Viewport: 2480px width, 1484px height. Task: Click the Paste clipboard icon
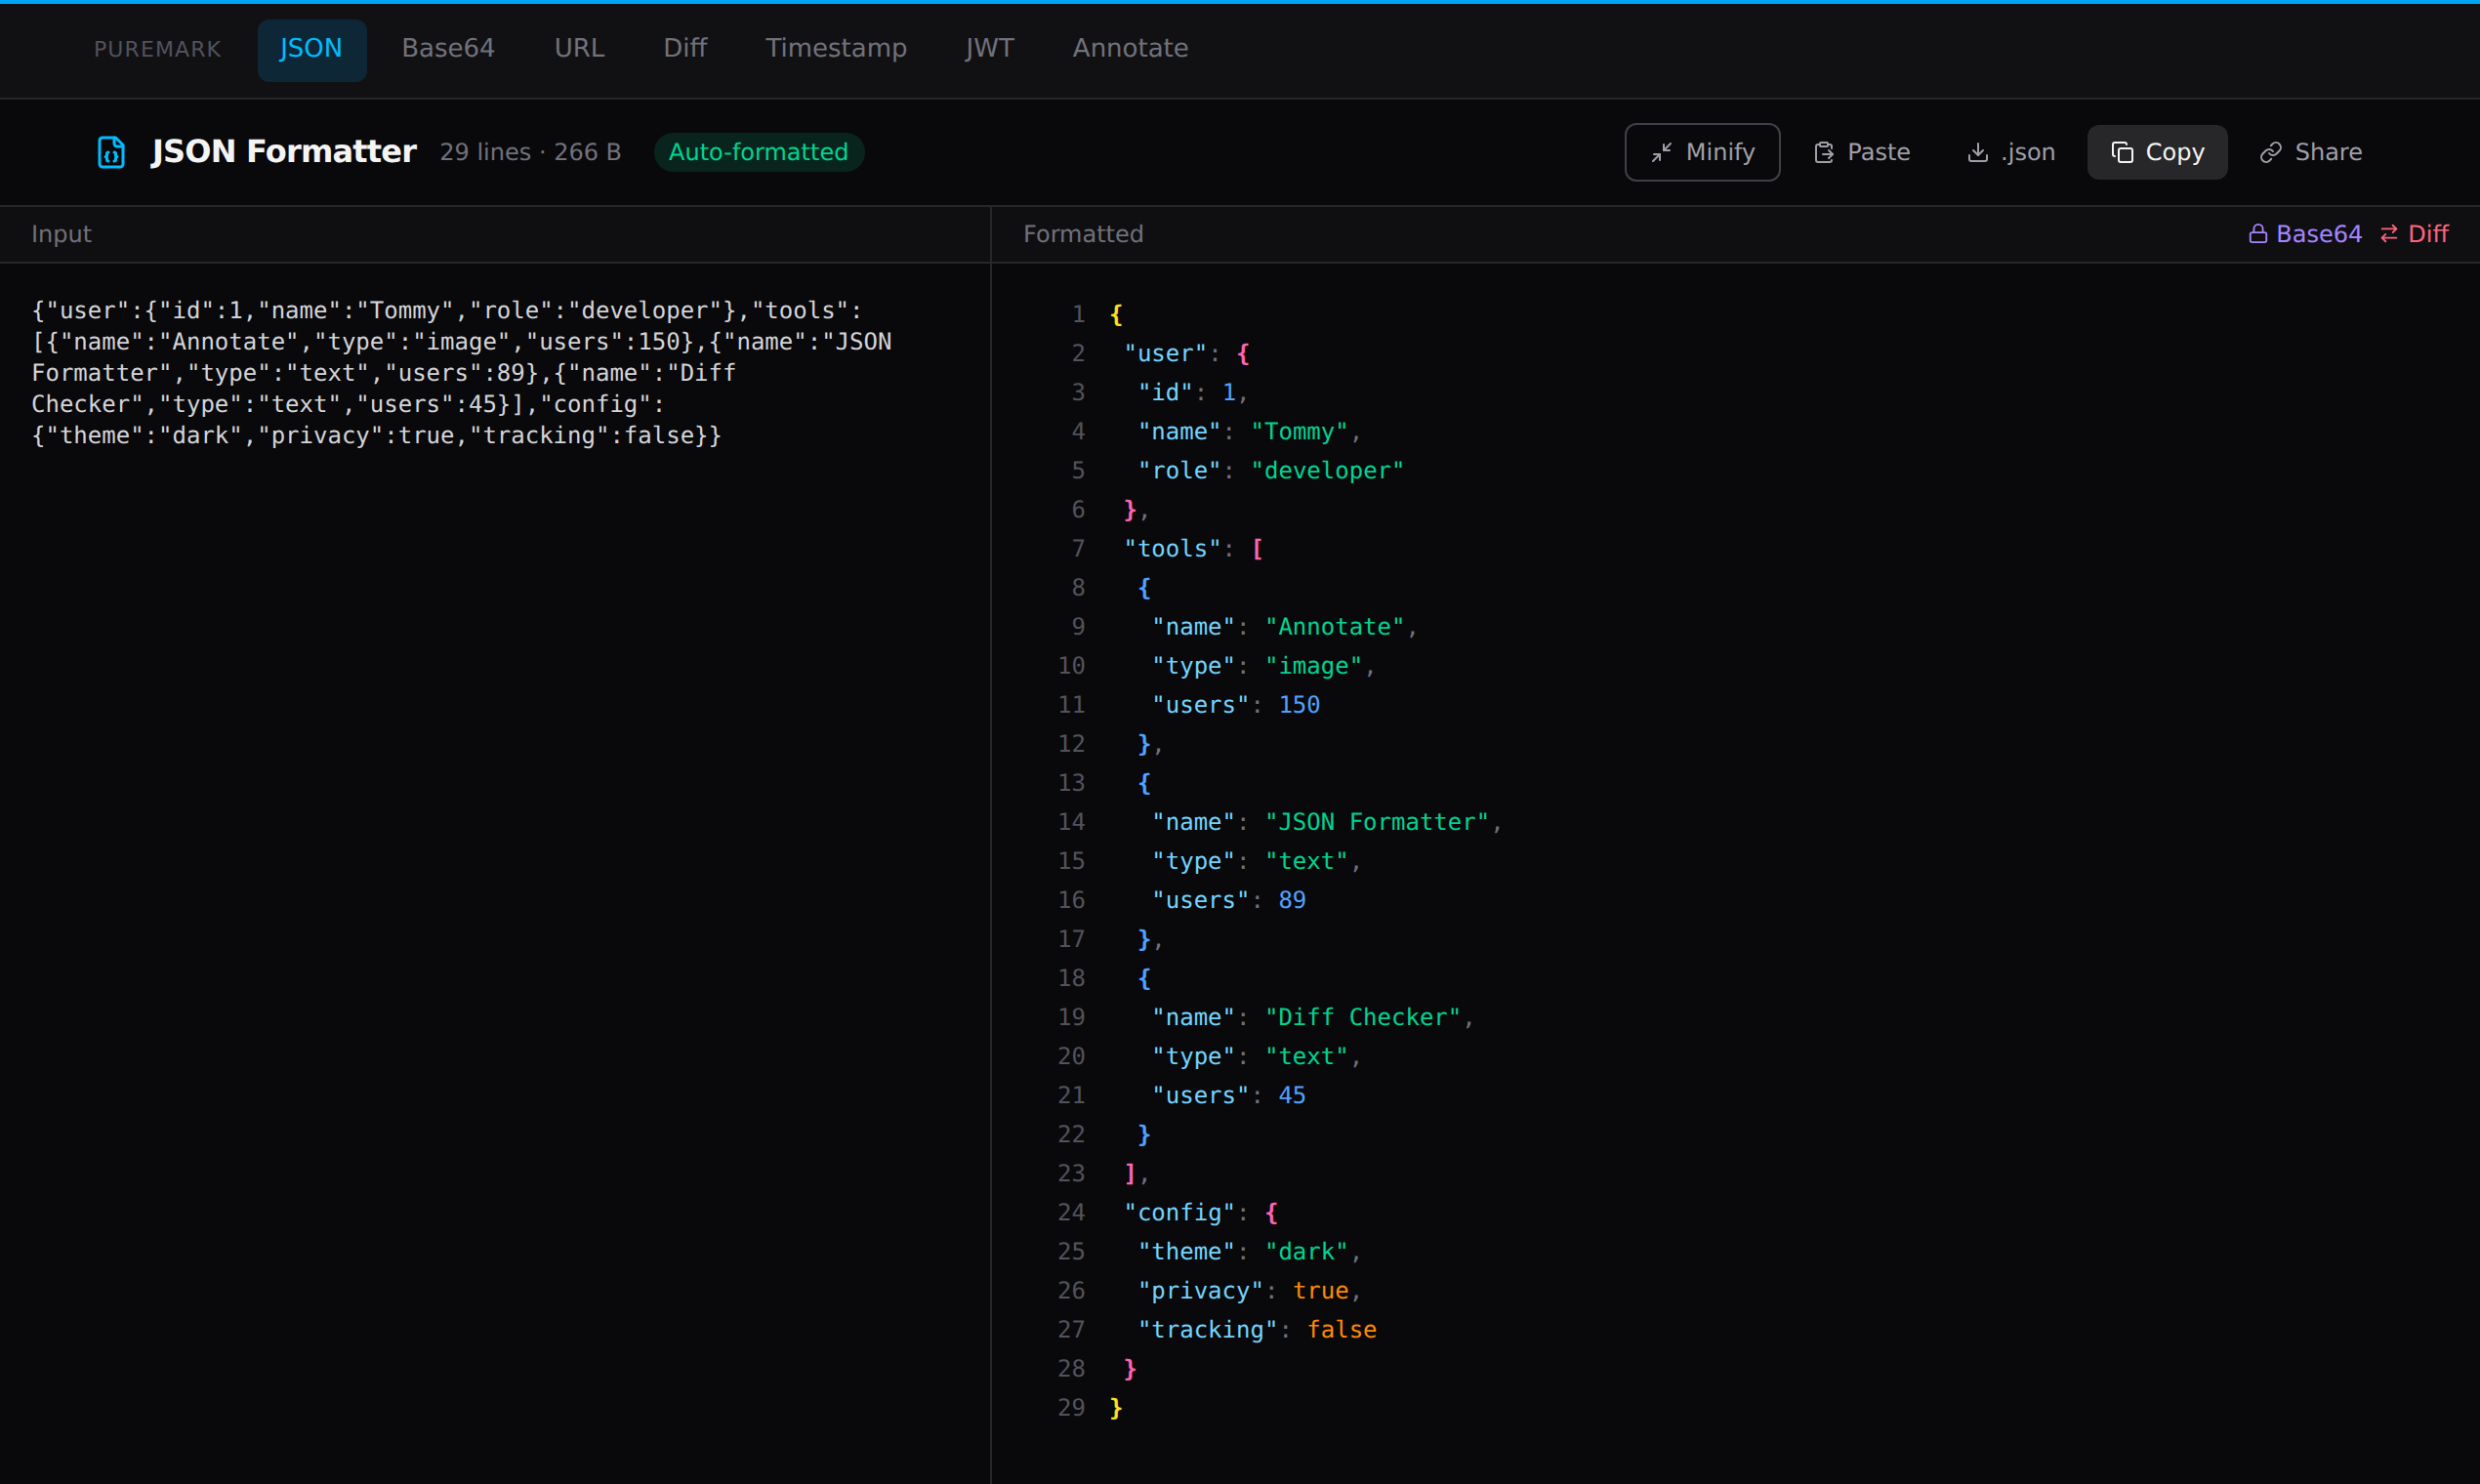1824,152
